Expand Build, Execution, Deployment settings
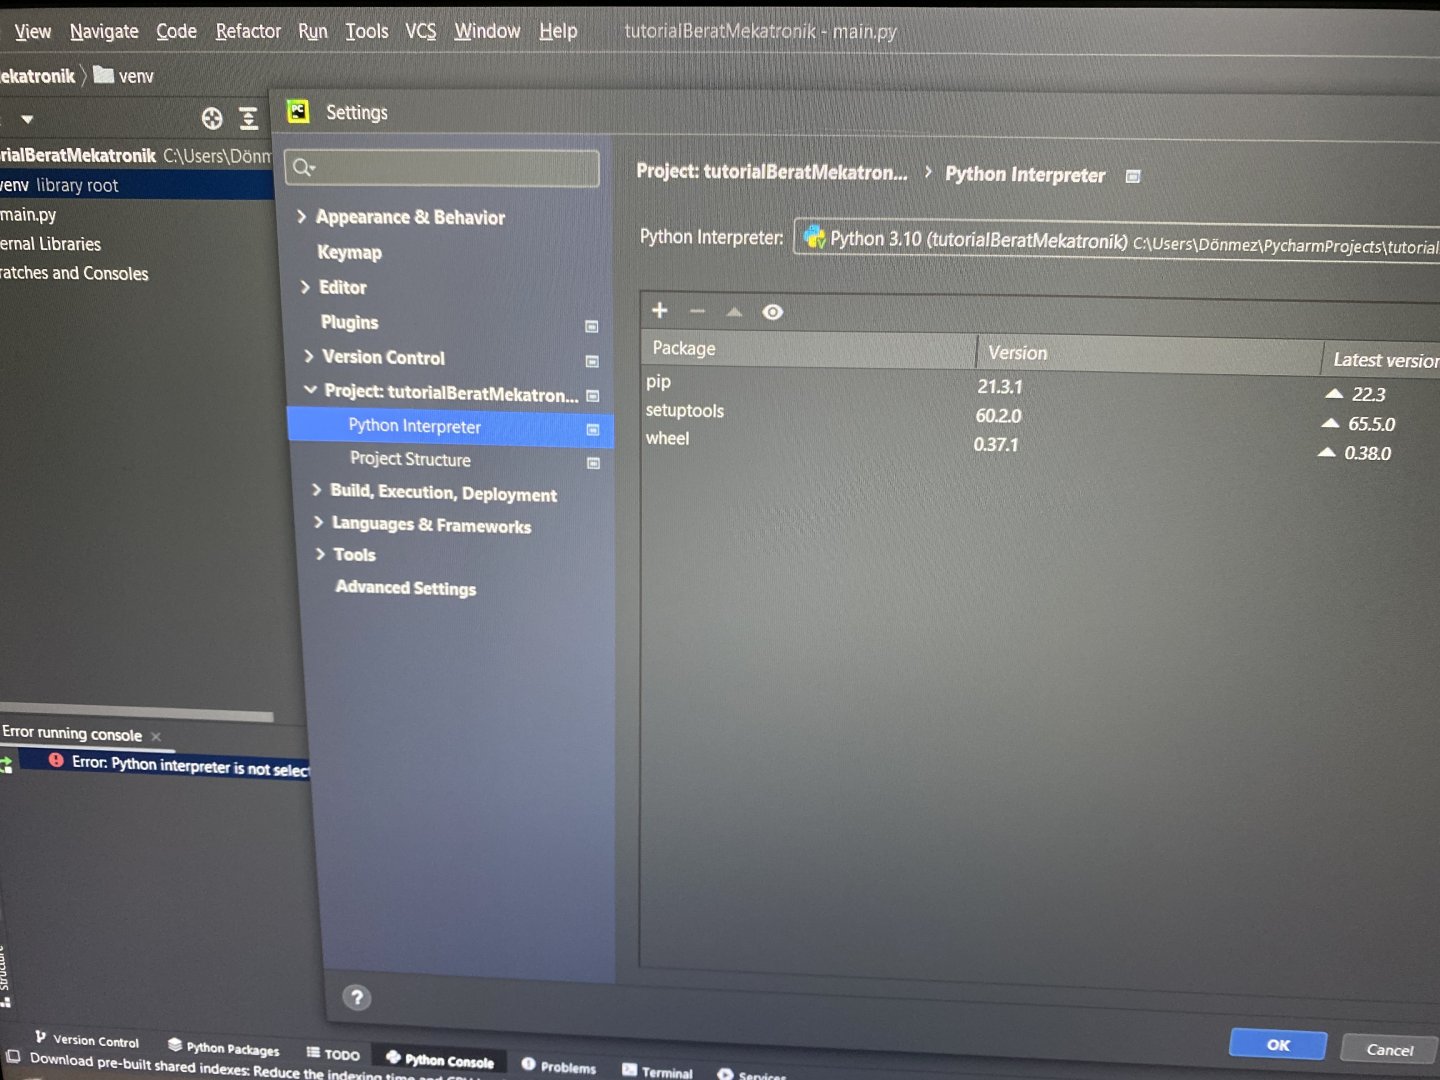 316,490
